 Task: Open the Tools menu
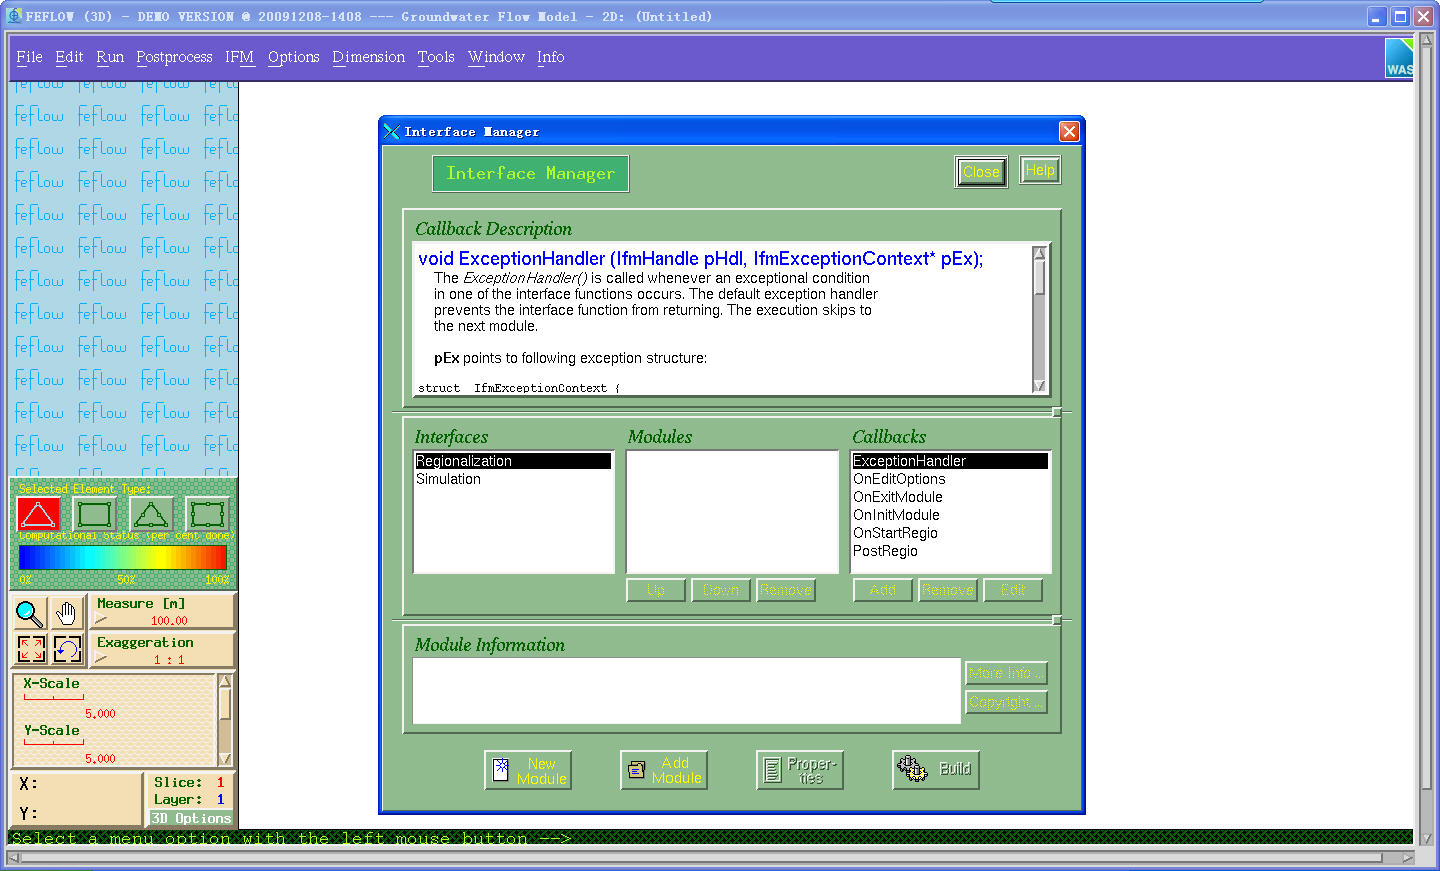tap(436, 57)
